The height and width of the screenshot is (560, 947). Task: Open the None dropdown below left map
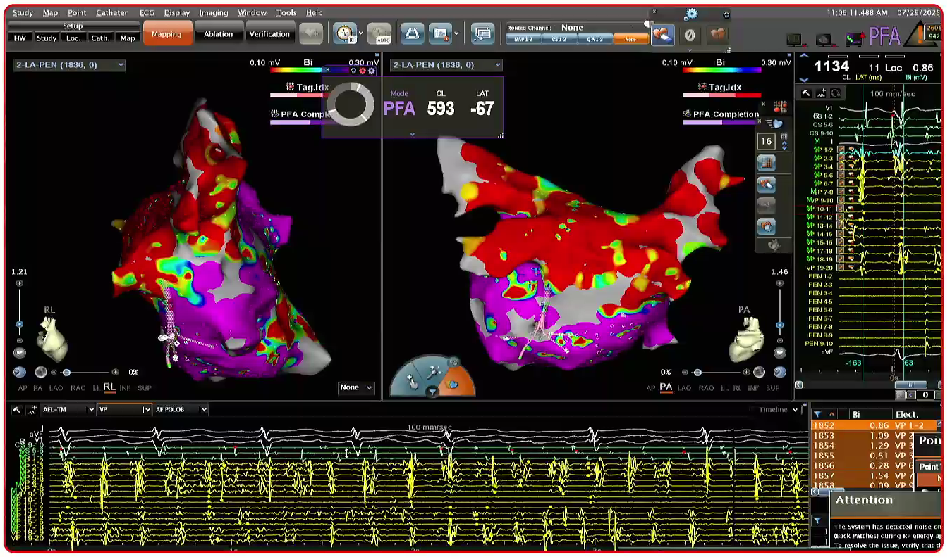(355, 388)
